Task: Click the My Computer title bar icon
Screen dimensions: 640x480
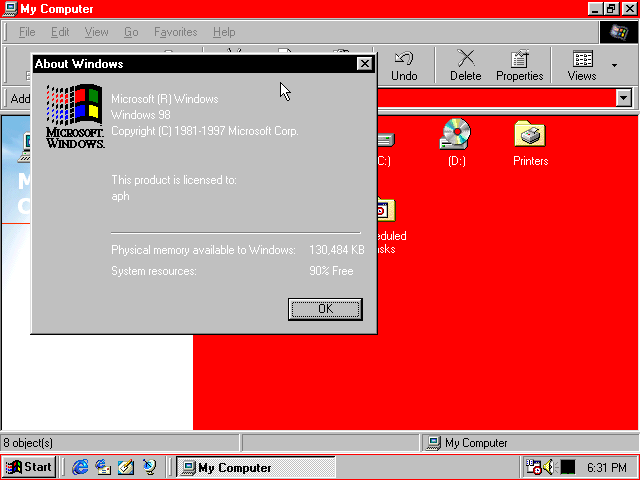Action: coord(10,9)
